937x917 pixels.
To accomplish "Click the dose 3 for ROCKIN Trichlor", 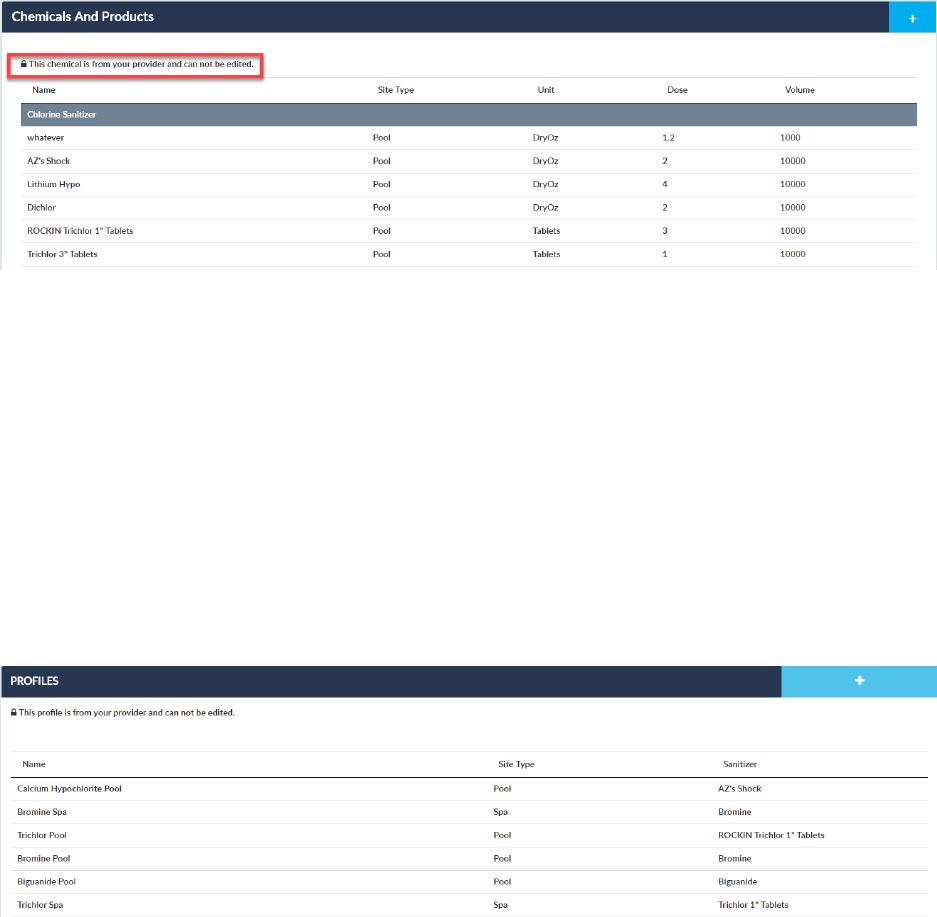I will tap(665, 231).
